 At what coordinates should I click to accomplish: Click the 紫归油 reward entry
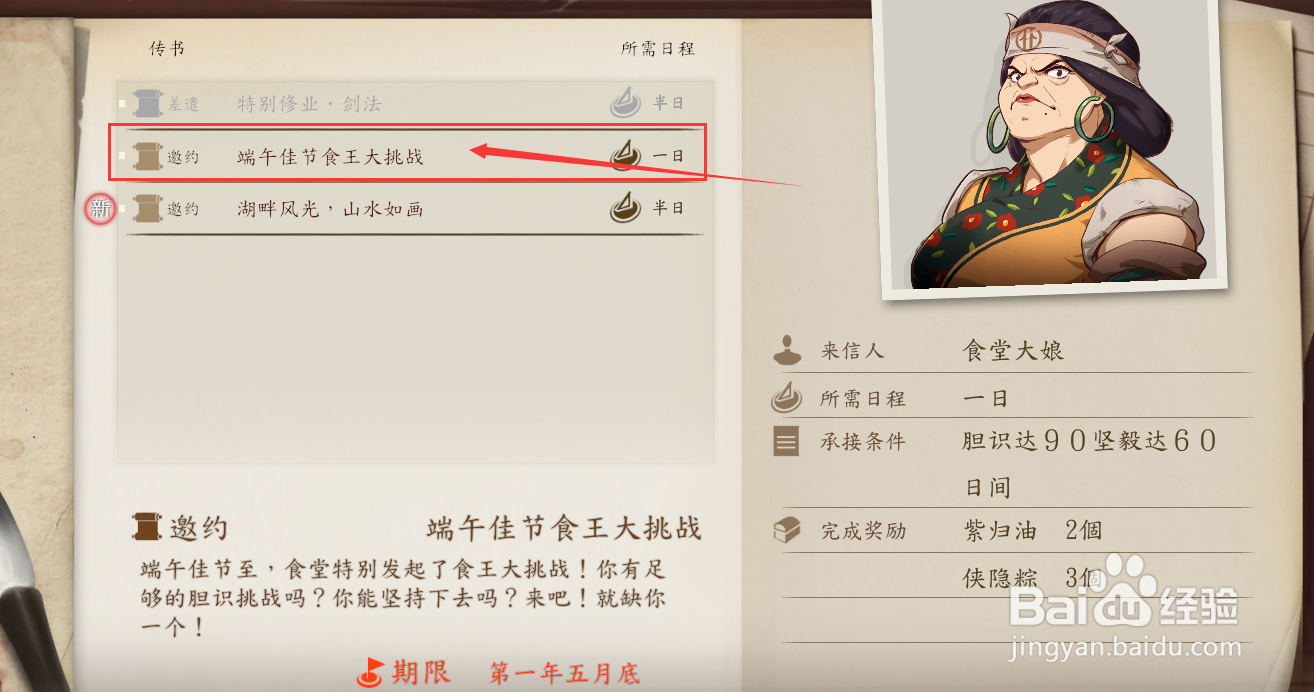coord(1032,530)
